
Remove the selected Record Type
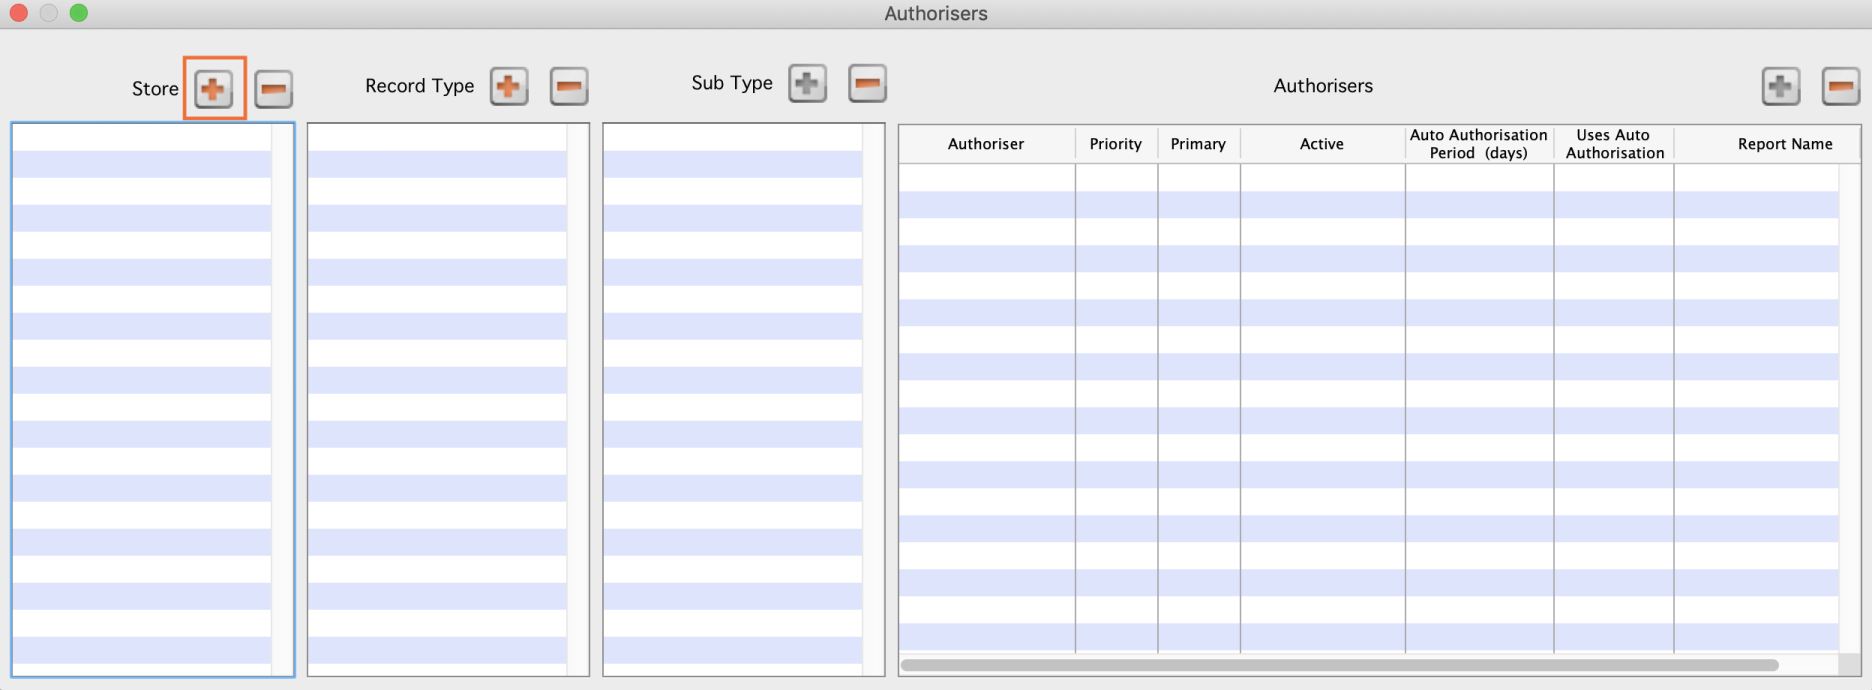(x=569, y=86)
